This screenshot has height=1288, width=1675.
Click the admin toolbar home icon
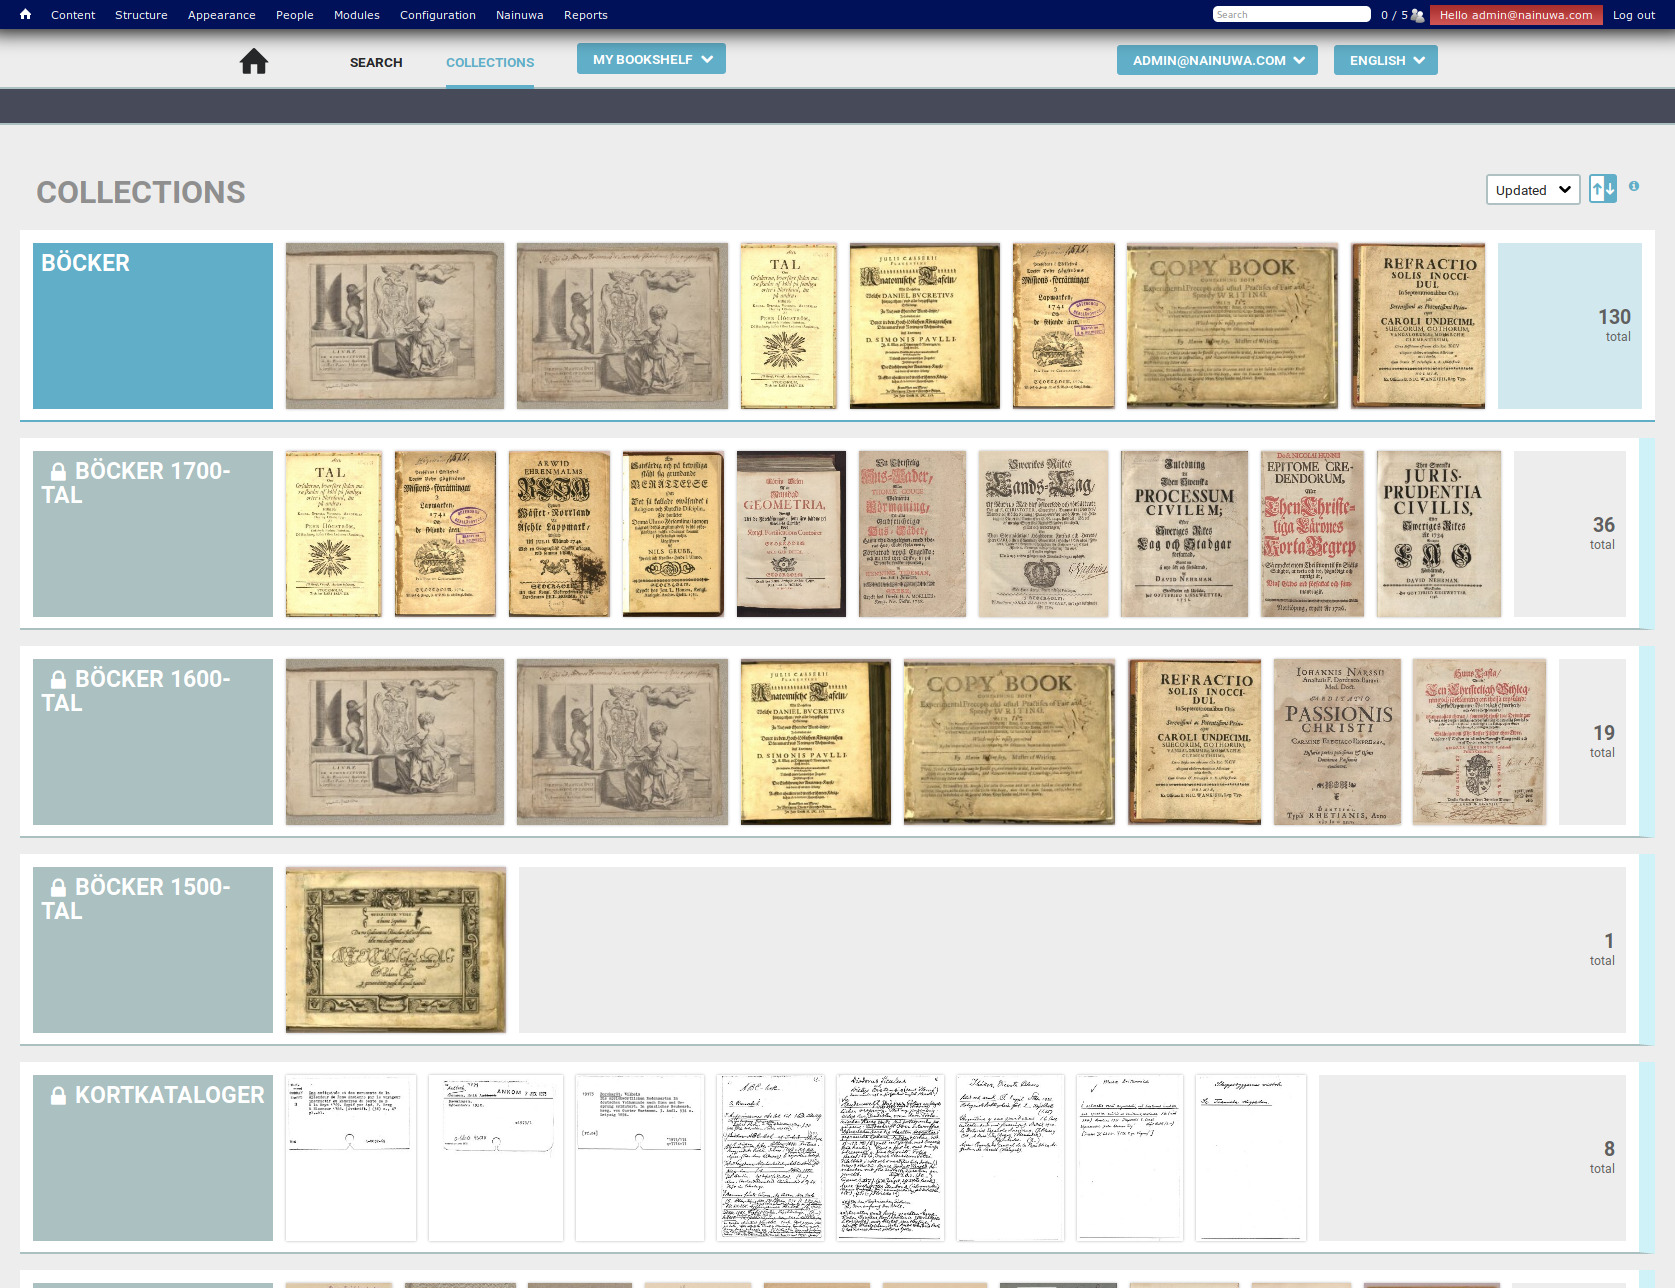pyautogui.click(x=25, y=14)
